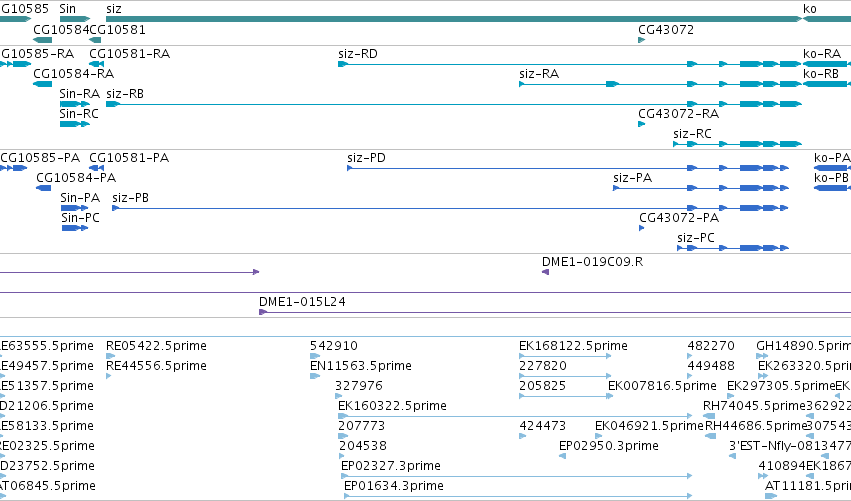
Task: Click the CG43072-PA protein label
Action: pyautogui.click(x=679, y=218)
